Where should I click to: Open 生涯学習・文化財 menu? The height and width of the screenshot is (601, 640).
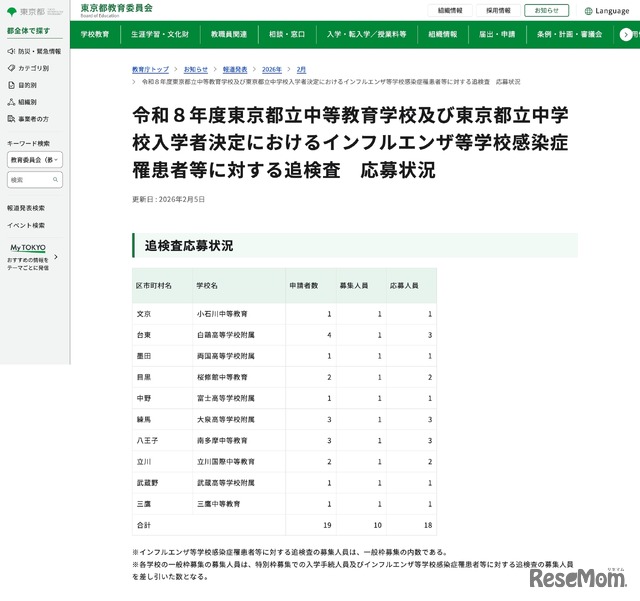pos(160,34)
